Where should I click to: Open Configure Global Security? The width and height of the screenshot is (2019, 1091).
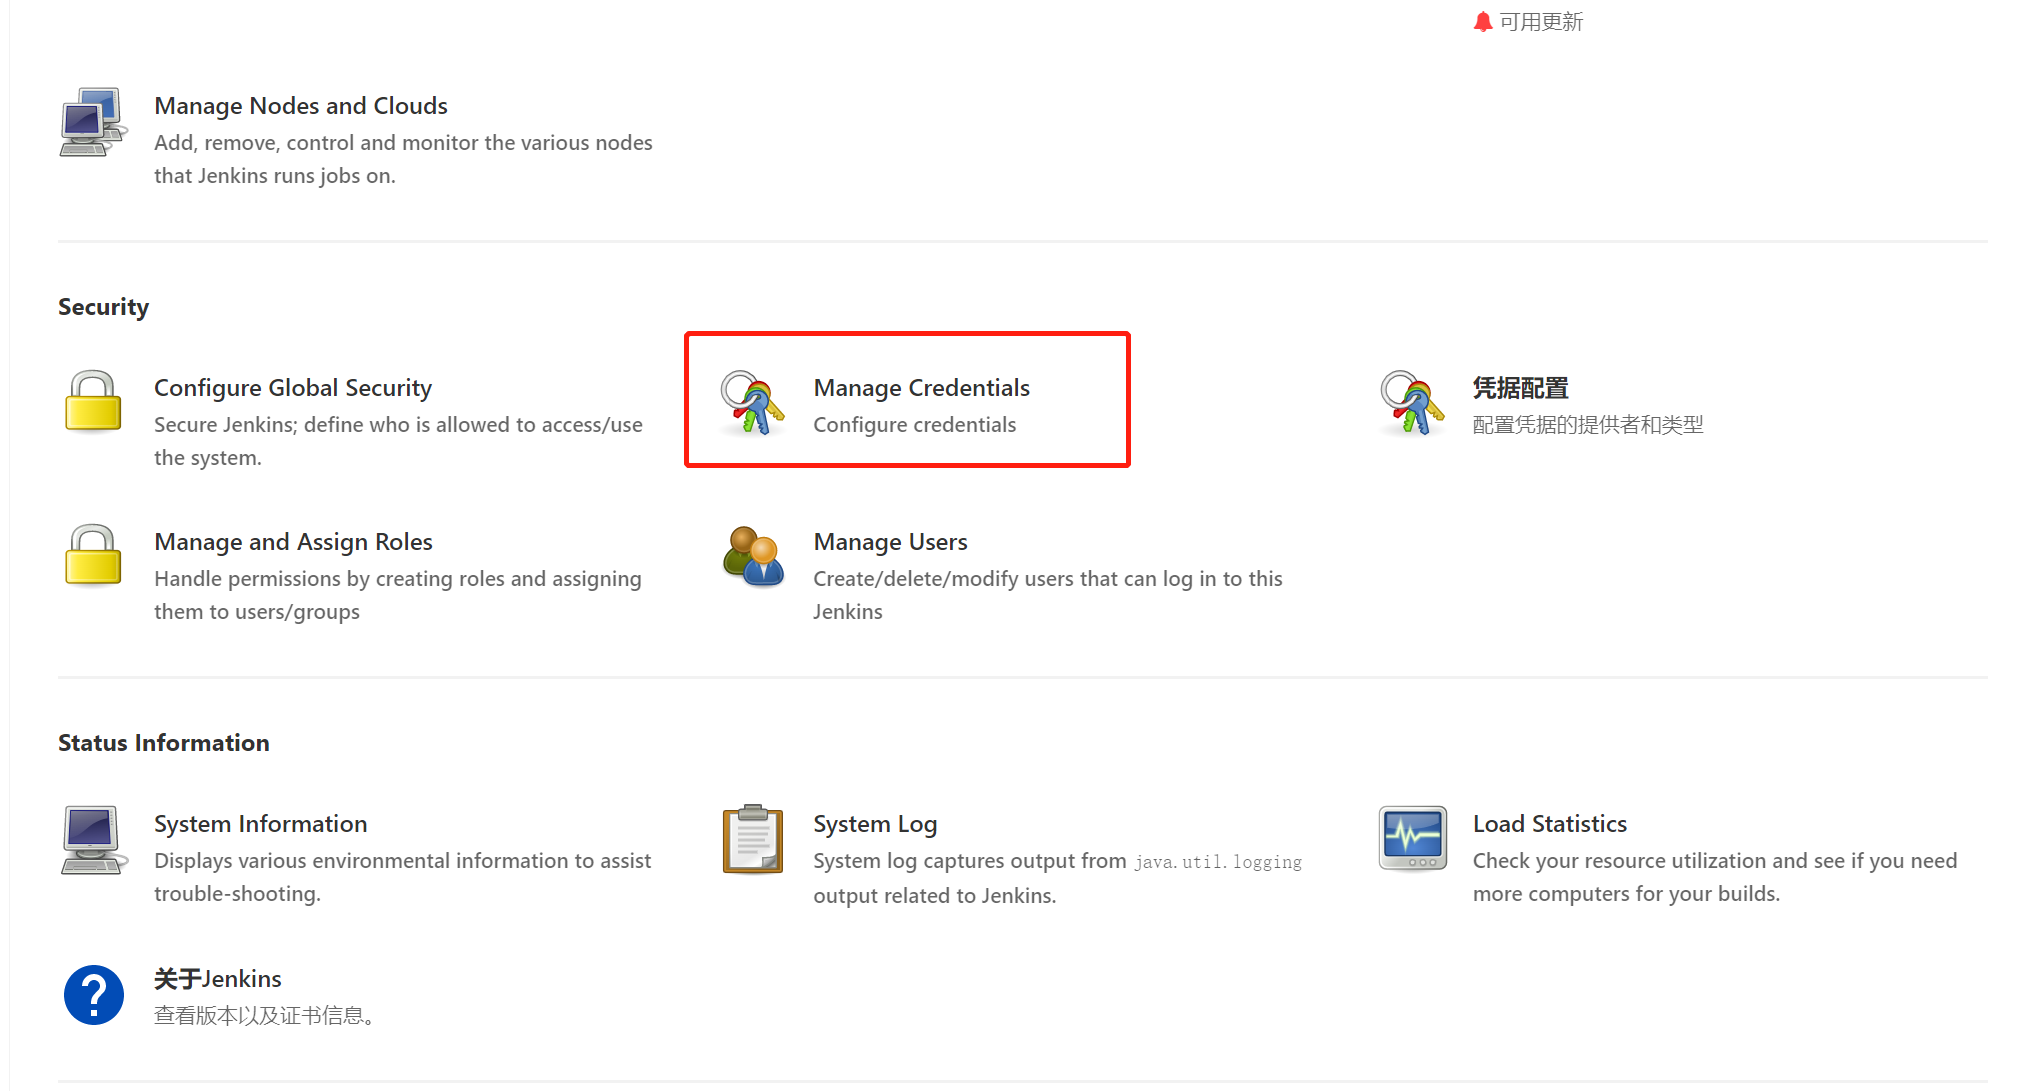[x=292, y=388]
